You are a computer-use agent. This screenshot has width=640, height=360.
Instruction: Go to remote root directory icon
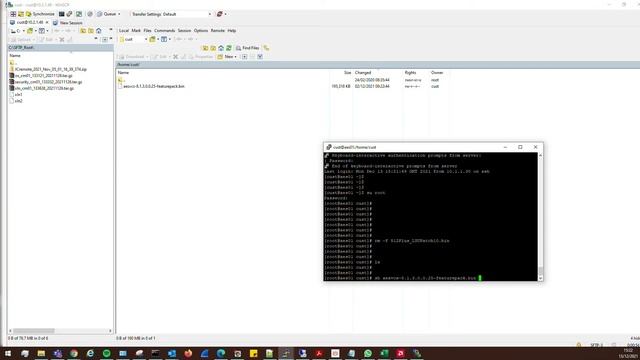point(213,48)
